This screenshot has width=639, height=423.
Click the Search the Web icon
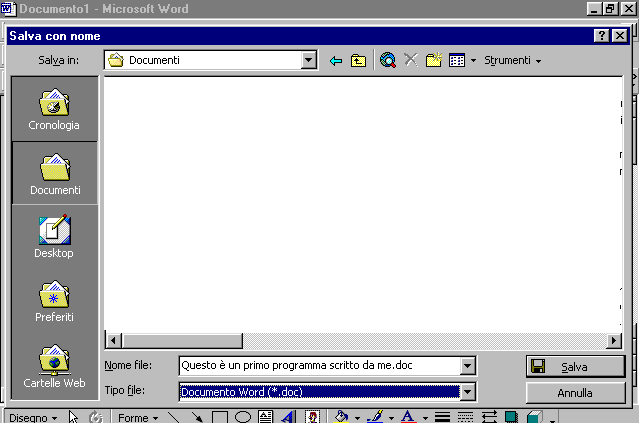[x=388, y=61]
